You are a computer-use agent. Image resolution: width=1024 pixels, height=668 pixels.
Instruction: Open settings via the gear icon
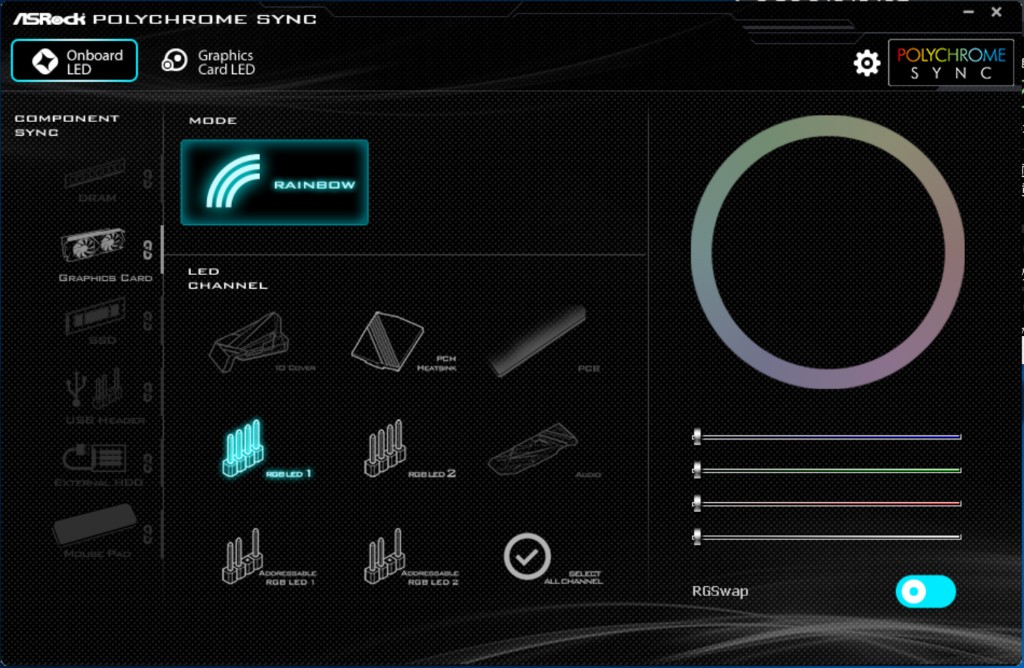pyautogui.click(x=867, y=63)
